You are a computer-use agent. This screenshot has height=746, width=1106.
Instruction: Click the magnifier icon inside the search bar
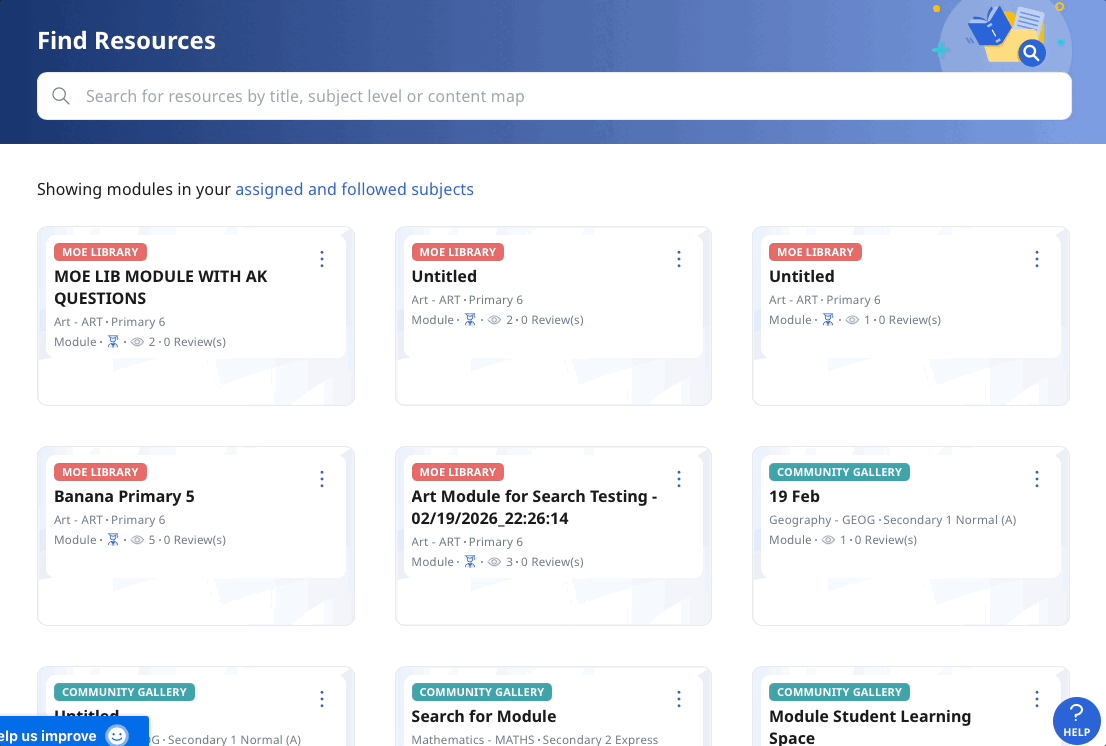coord(60,96)
